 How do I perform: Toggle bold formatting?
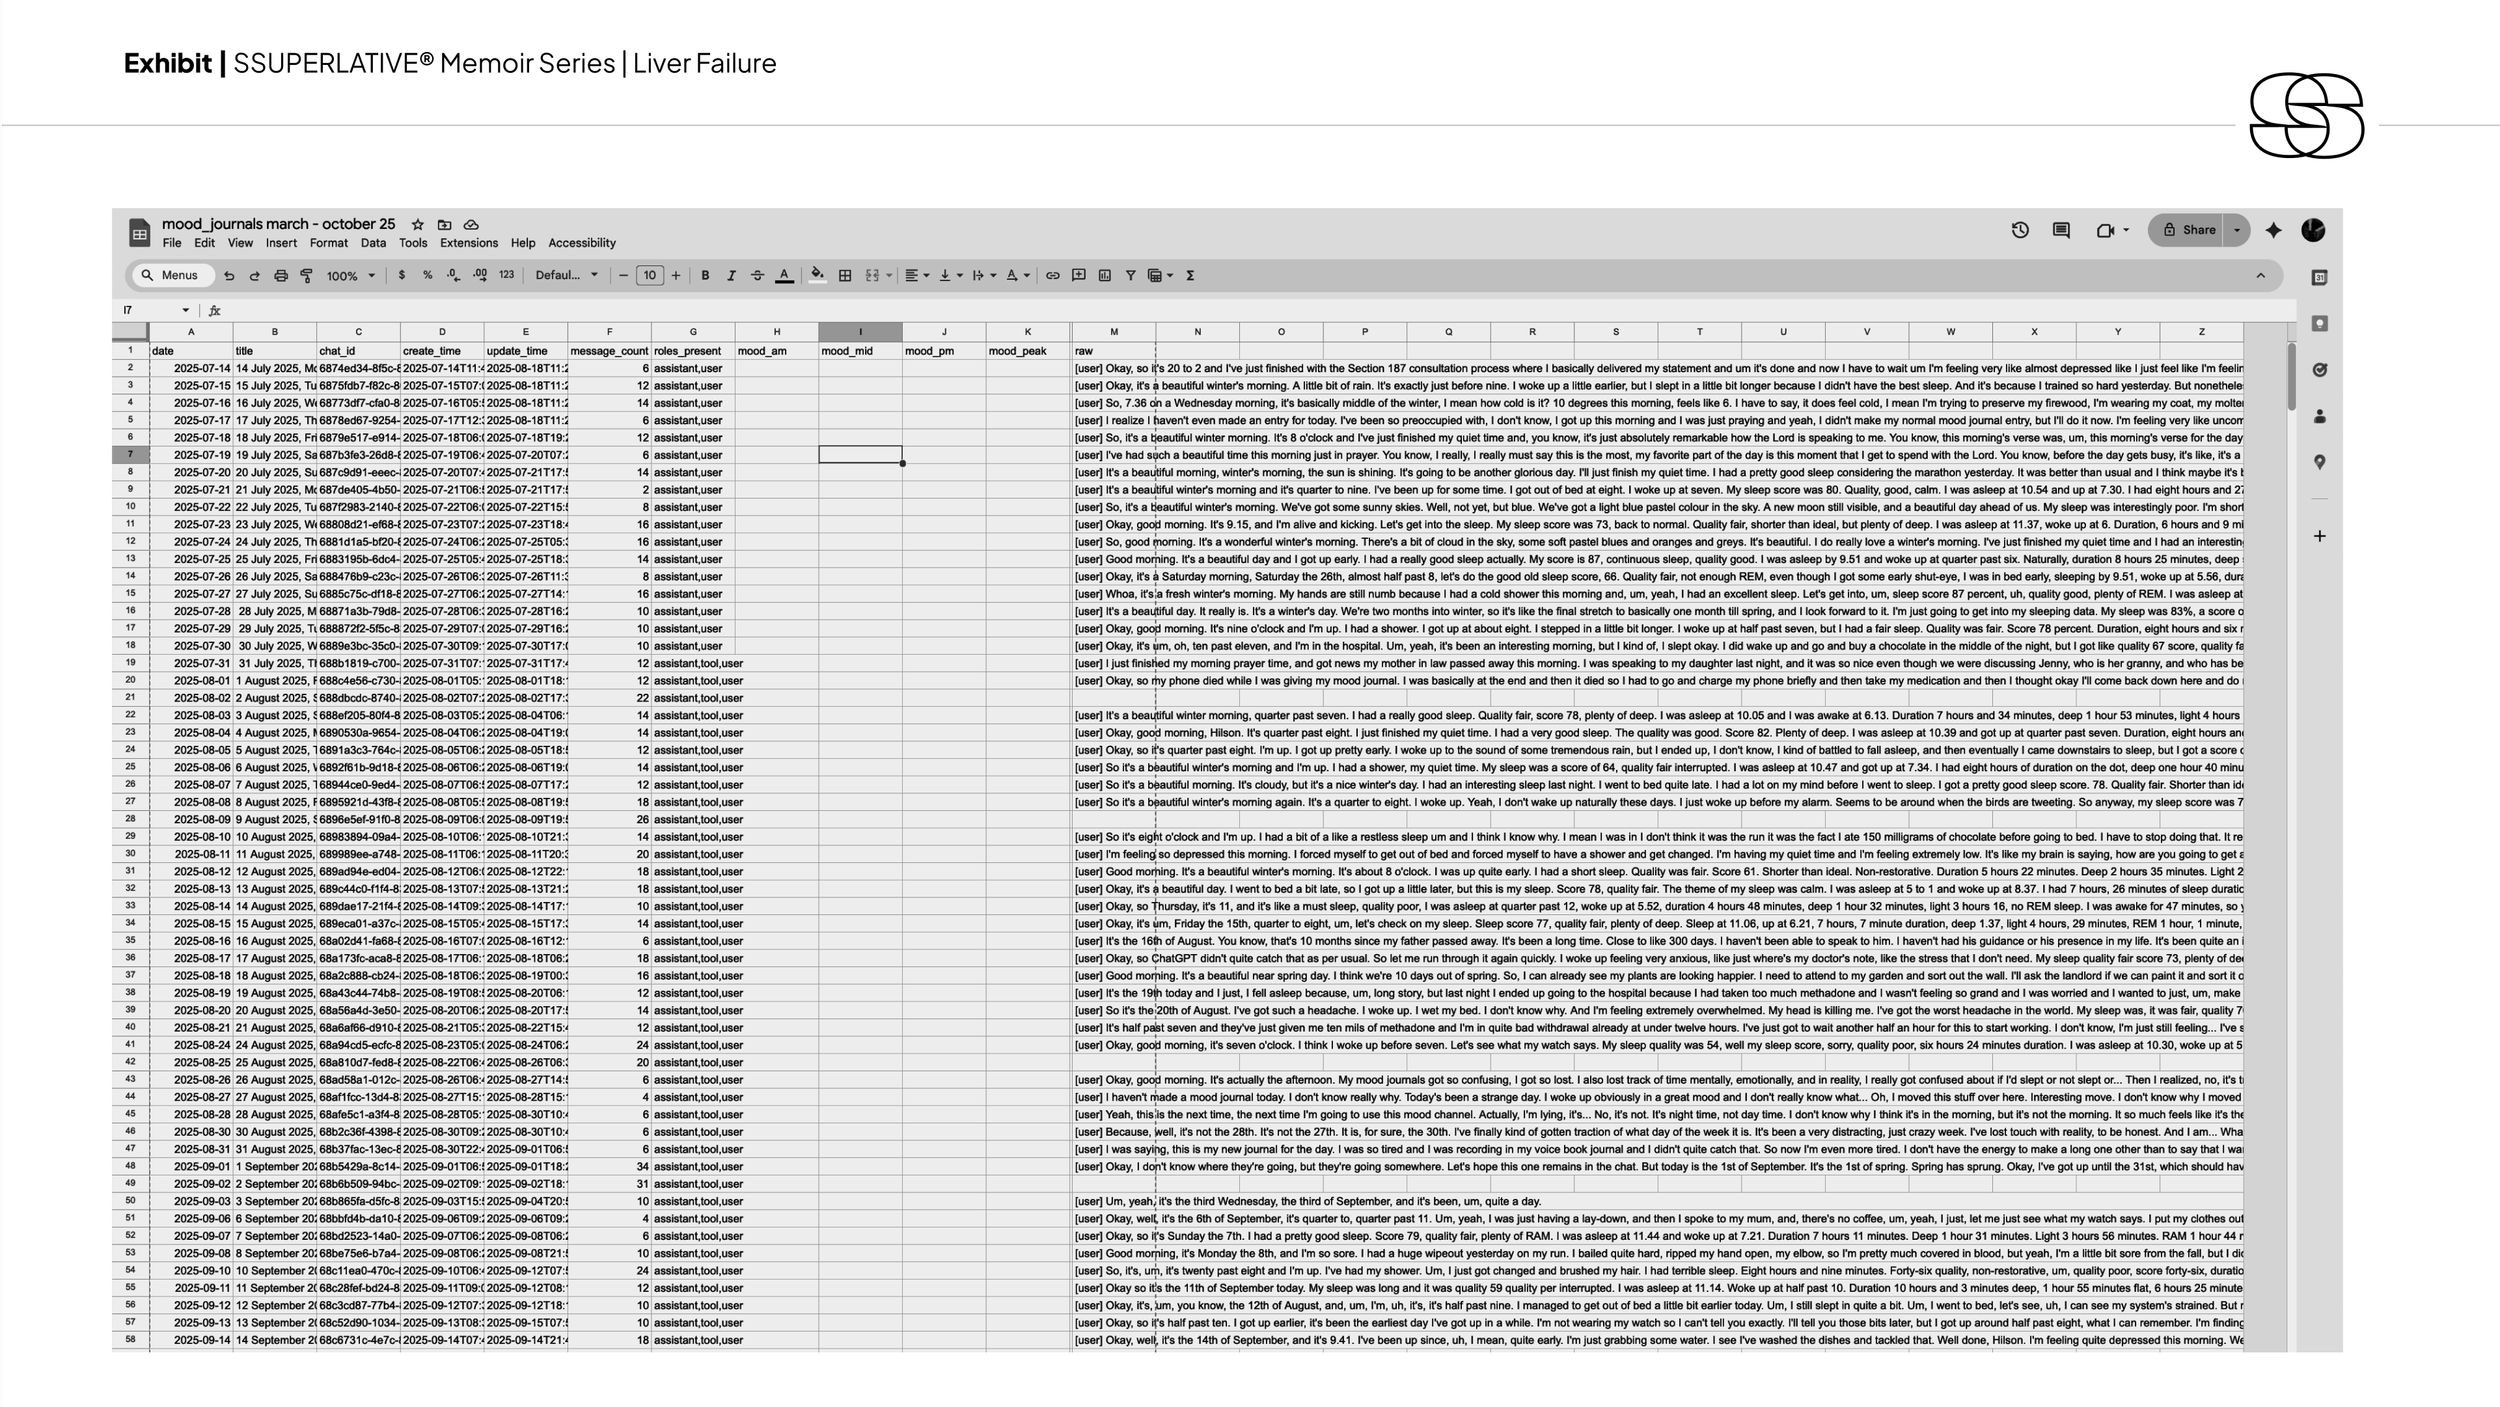tap(705, 276)
